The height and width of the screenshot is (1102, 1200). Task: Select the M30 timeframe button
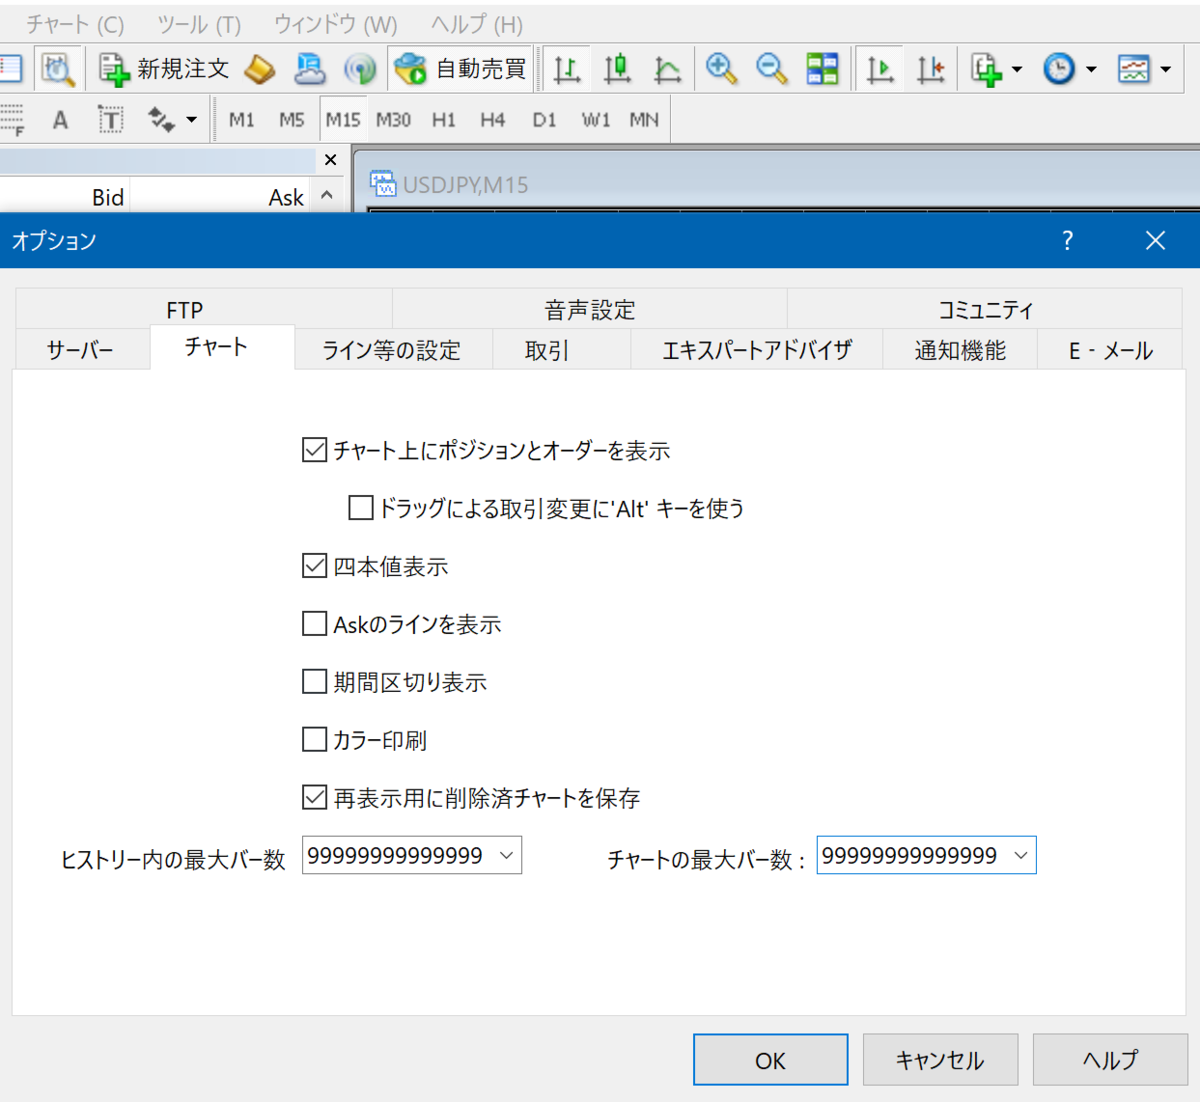[393, 120]
